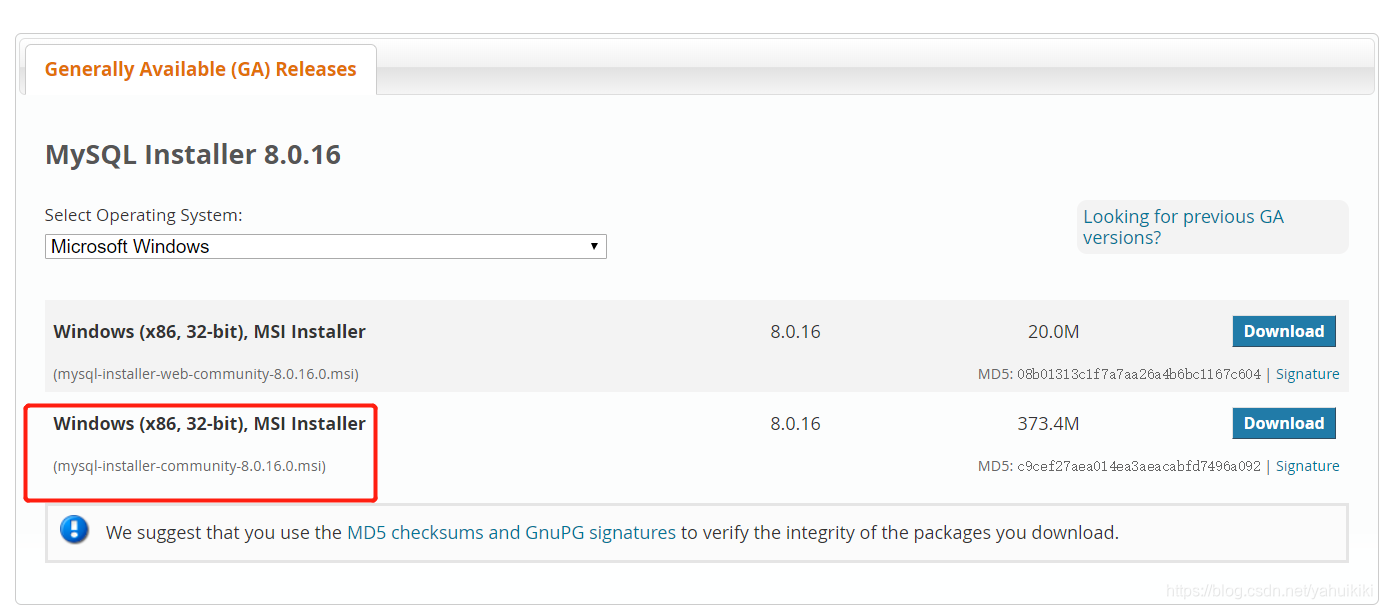Open Signature link for the 373.4M installer
The height and width of the screenshot is (609, 1382).
click(1307, 466)
